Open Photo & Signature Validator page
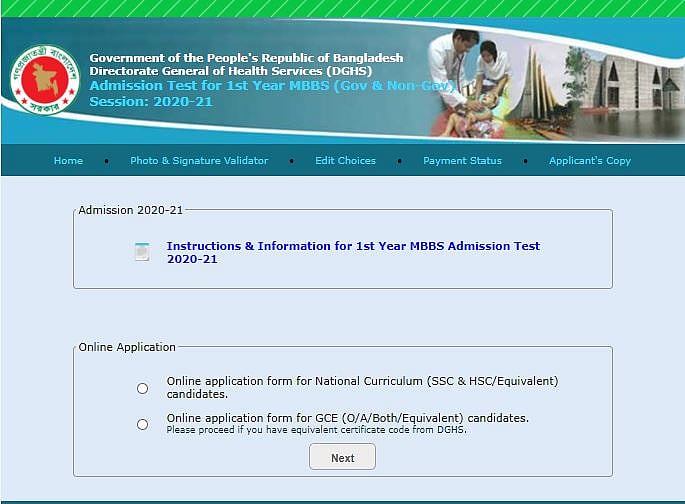Image resolution: width=685 pixels, height=504 pixels. 199,161
